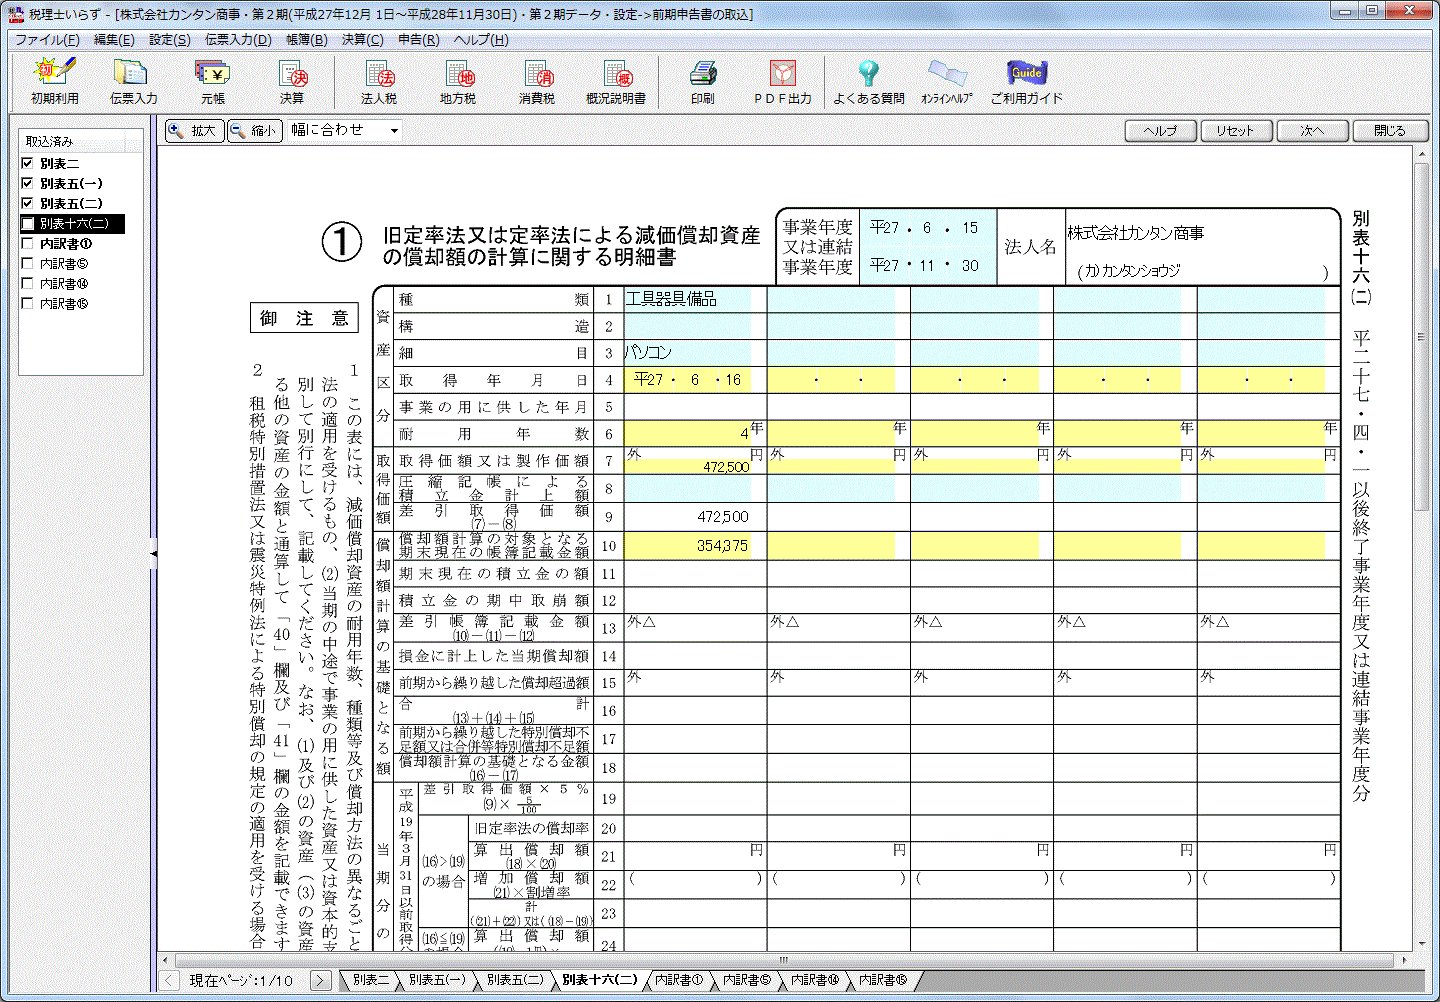Check the 内訳書① checkbox
This screenshot has width=1440, height=1002.
pyautogui.click(x=28, y=244)
